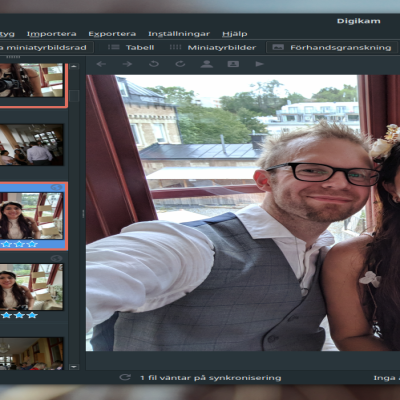Click the globe icon above fourth thumbnail
Screen dimensions: 400x400
tap(57, 258)
